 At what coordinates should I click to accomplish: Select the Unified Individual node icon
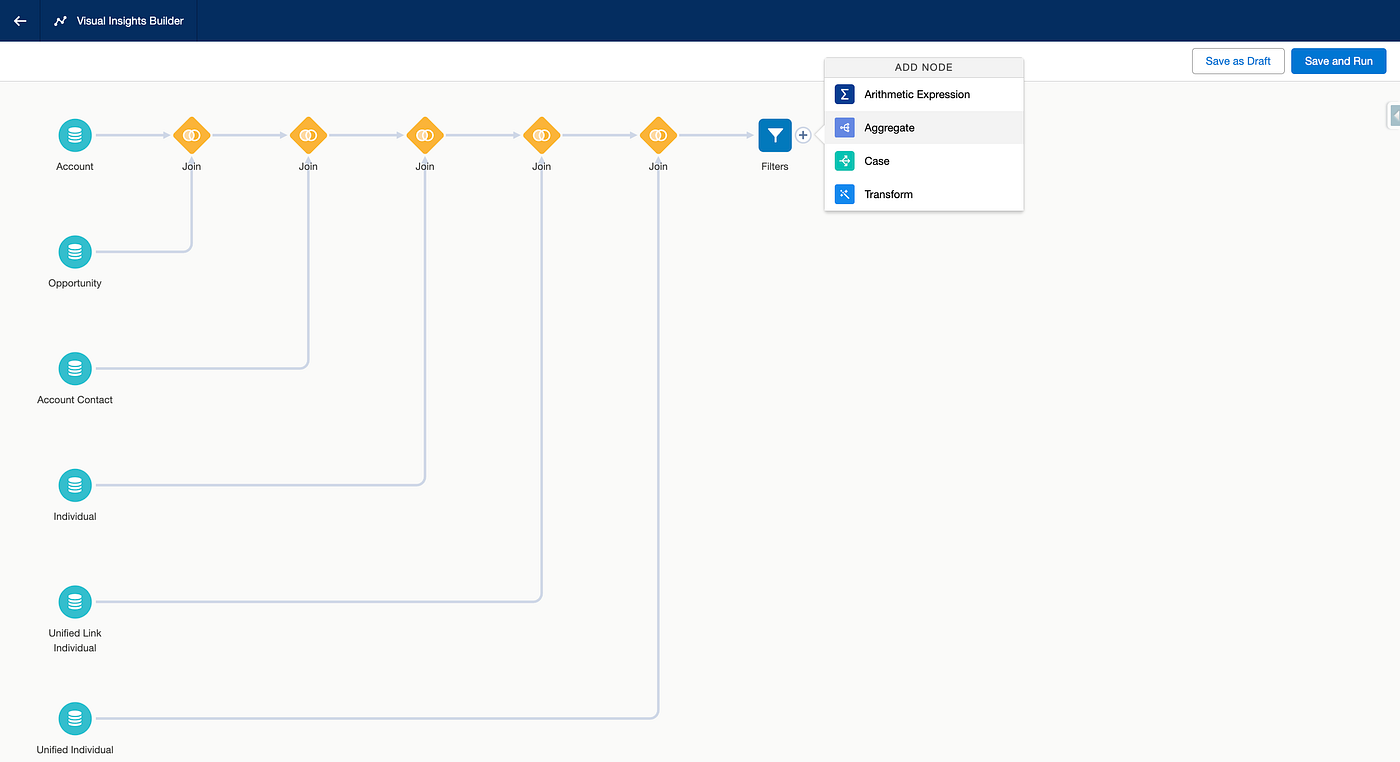(x=75, y=719)
